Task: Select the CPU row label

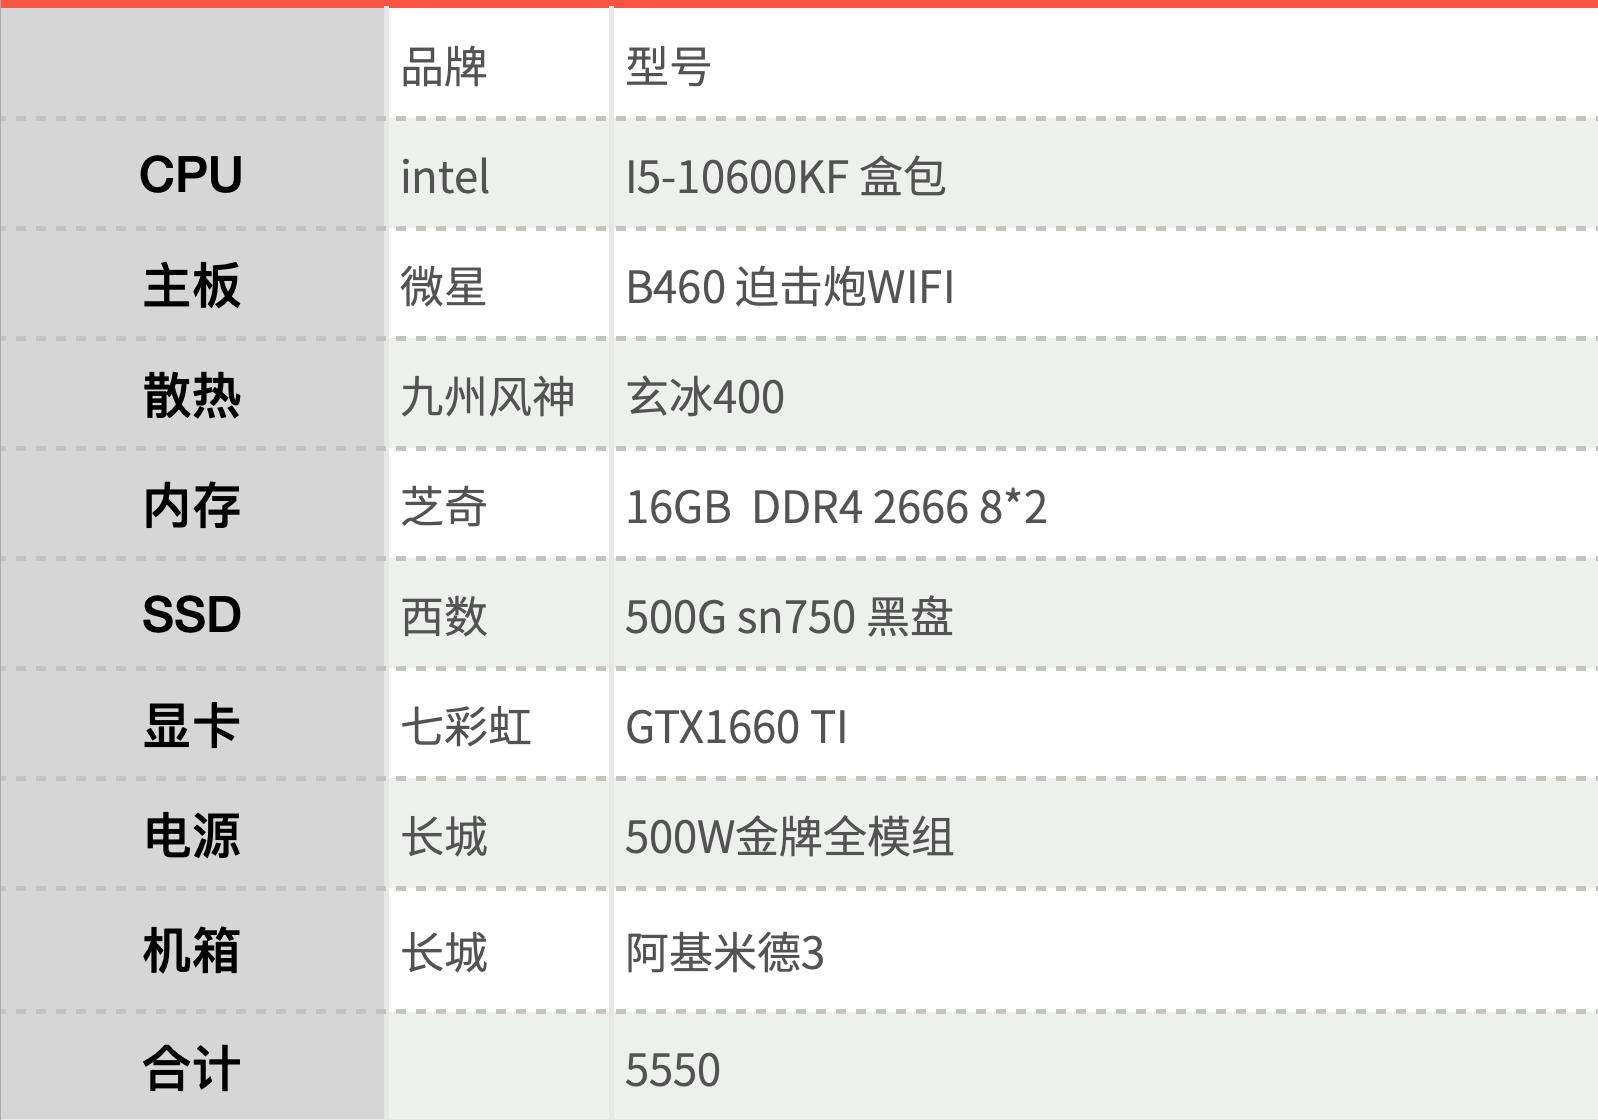Action: [x=191, y=175]
